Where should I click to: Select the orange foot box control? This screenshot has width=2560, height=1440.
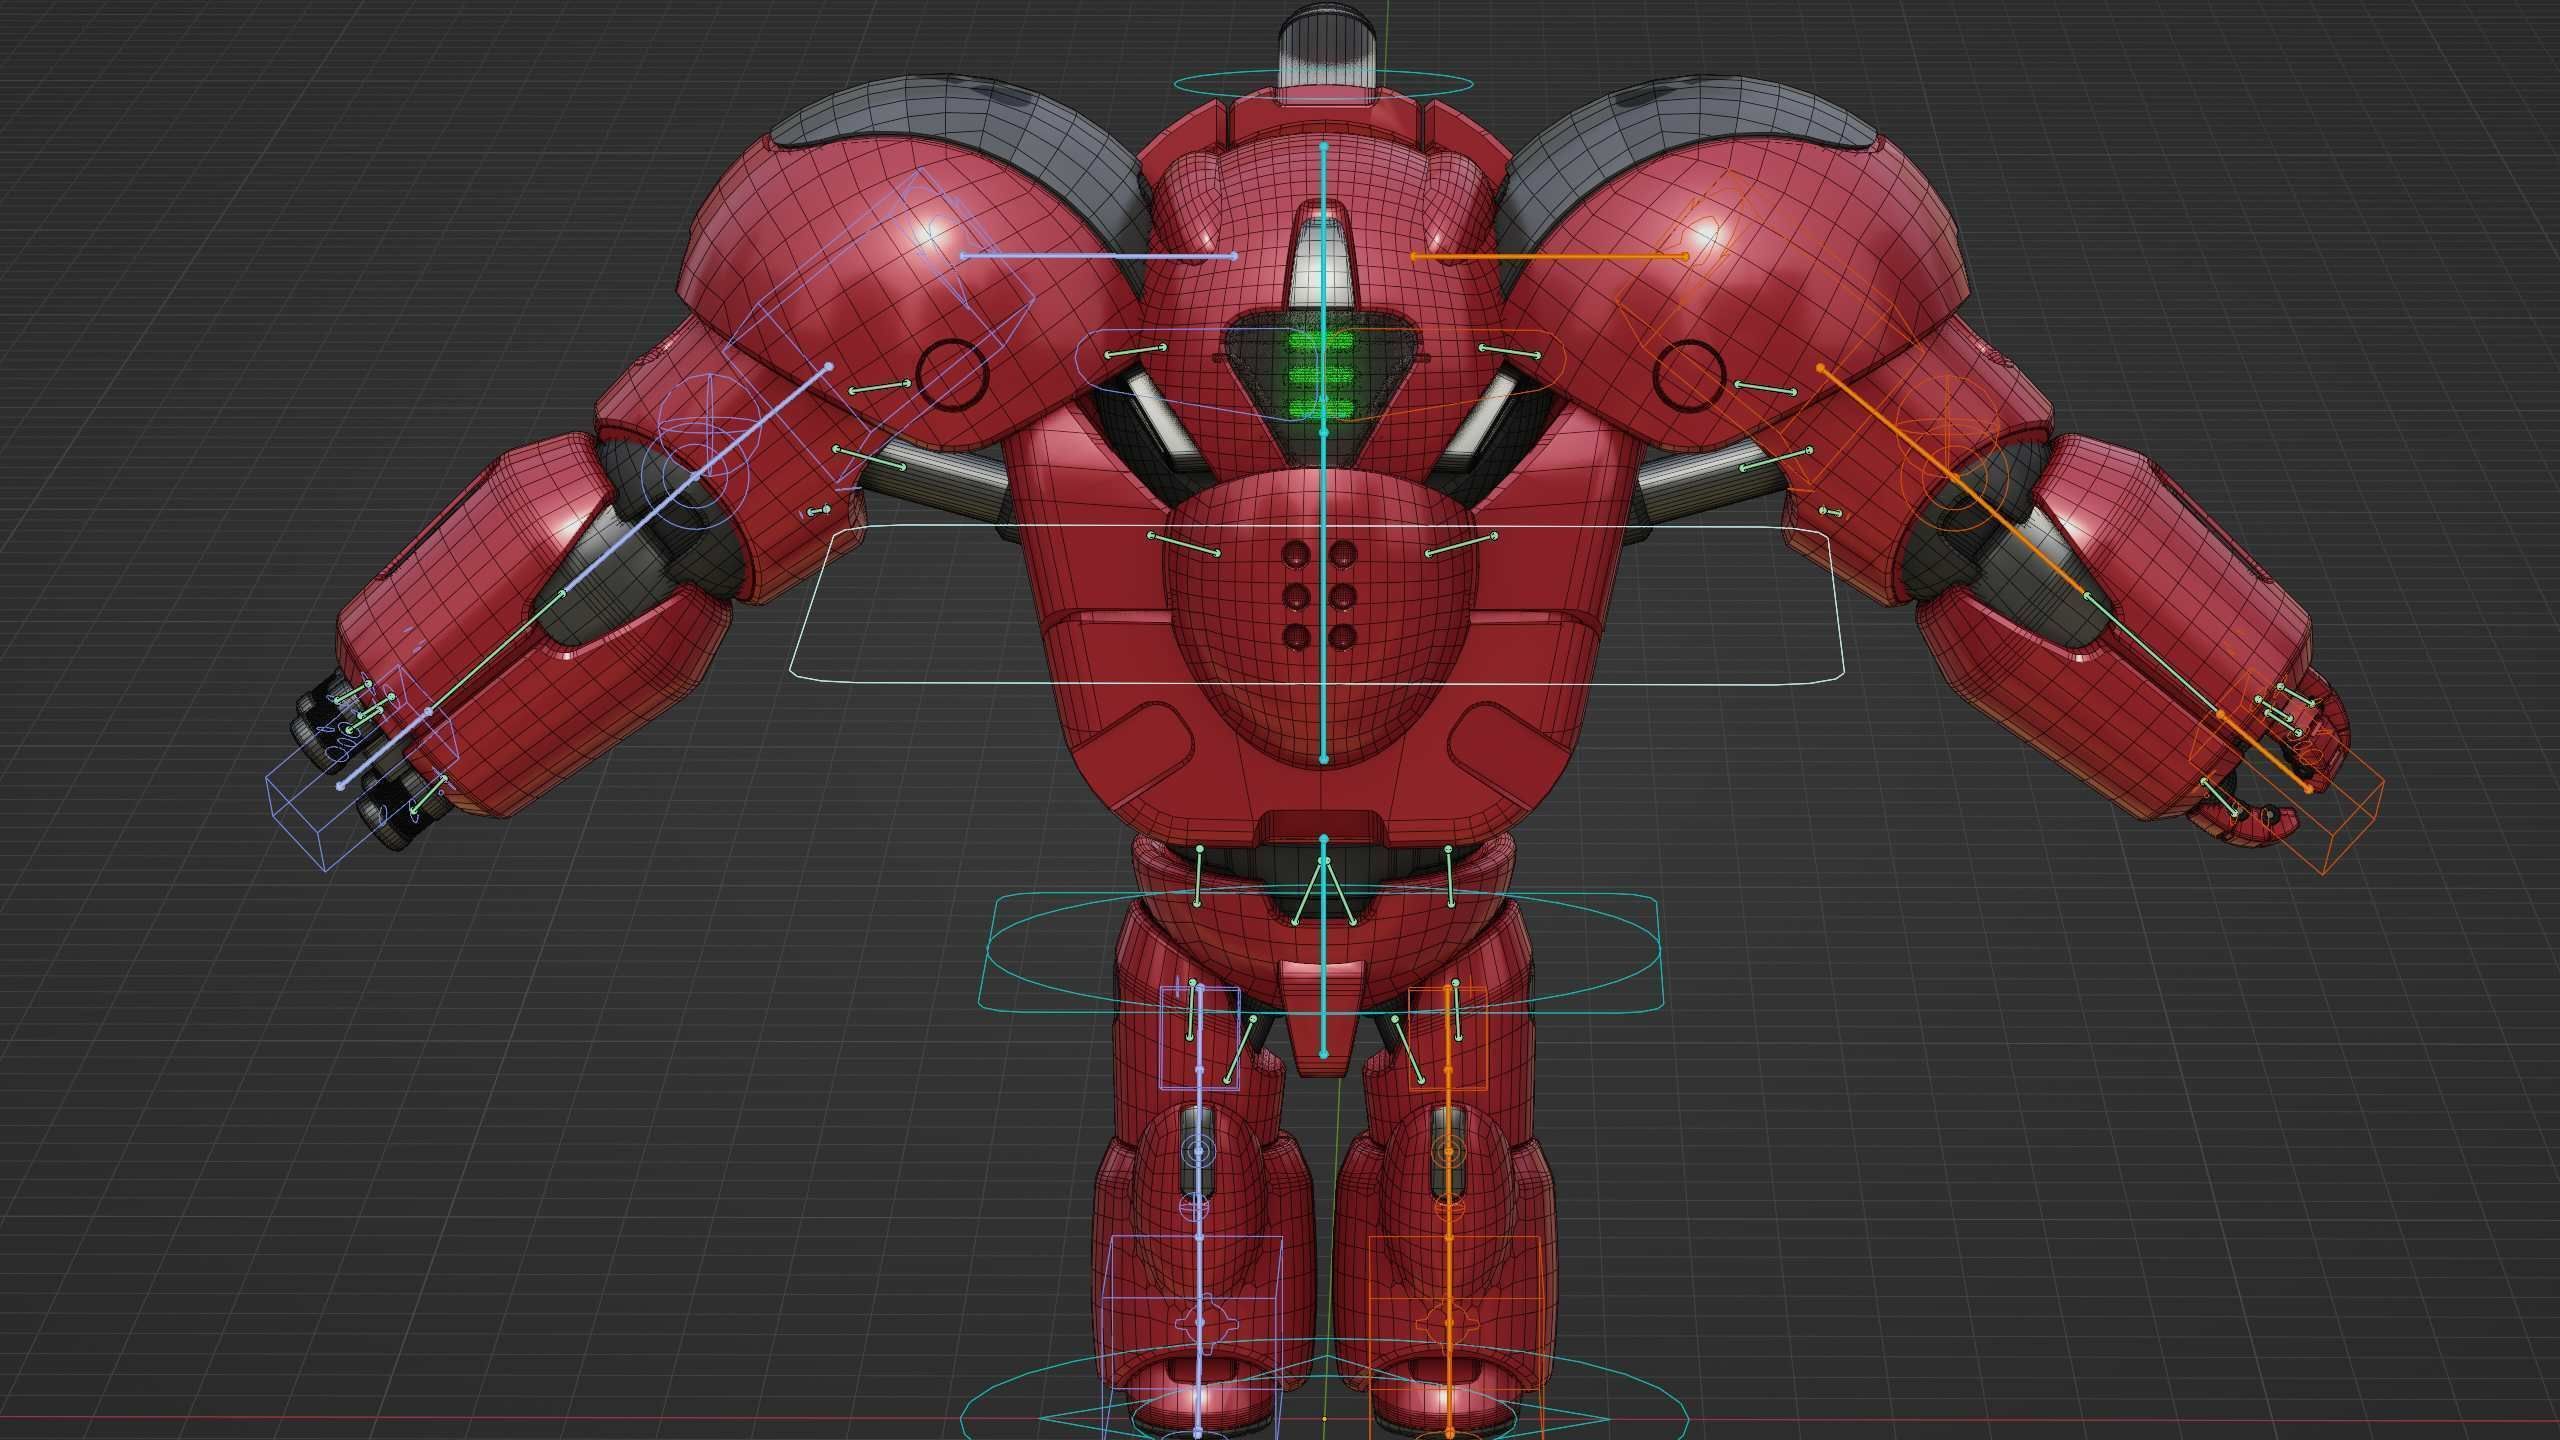1455,1337
